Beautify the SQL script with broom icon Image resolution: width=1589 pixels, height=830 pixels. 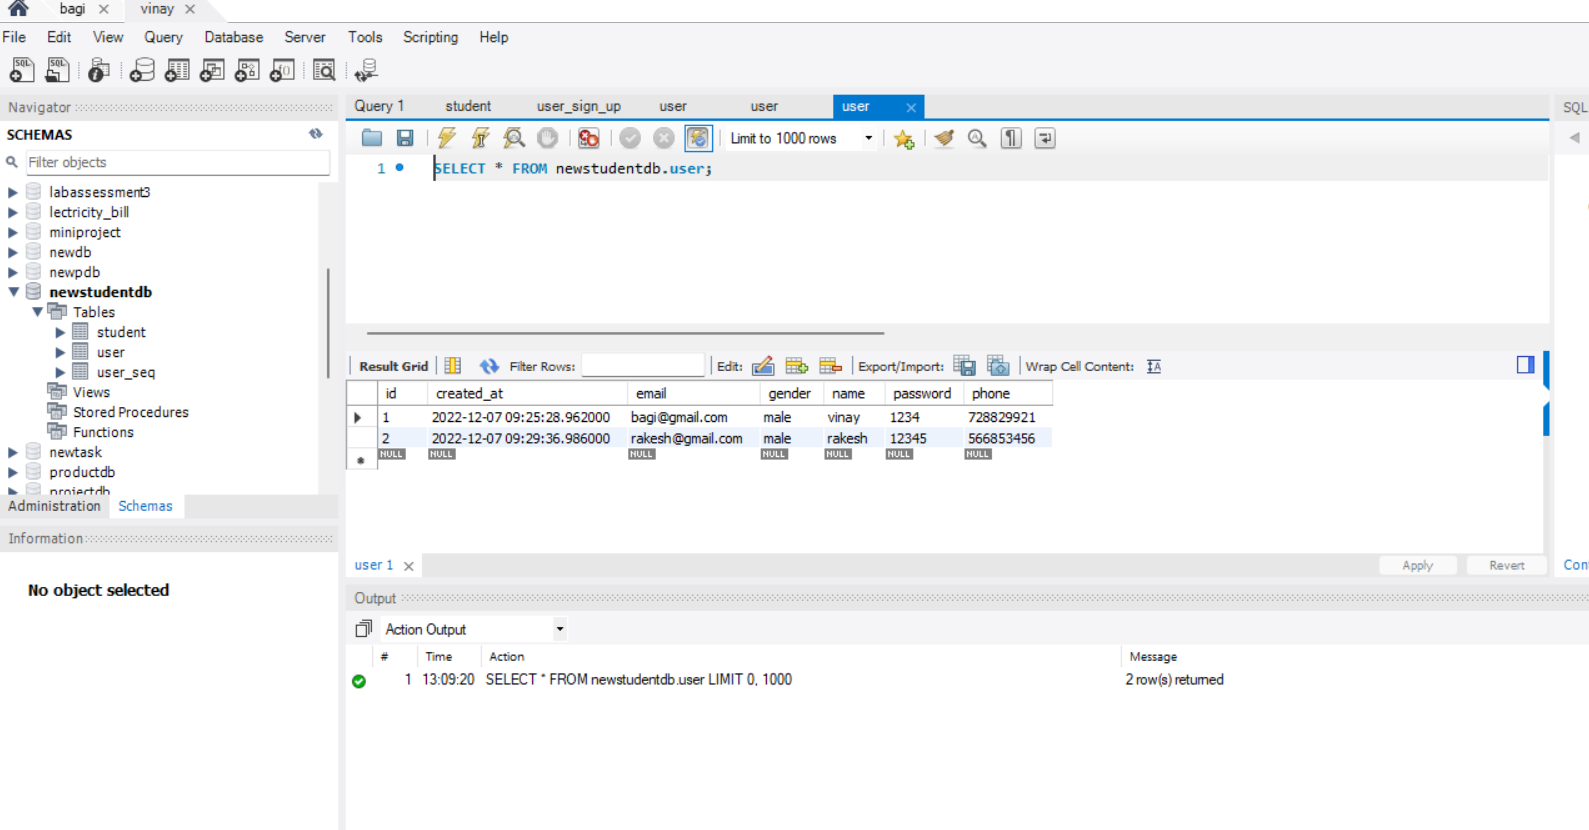pyautogui.click(x=944, y=138)
